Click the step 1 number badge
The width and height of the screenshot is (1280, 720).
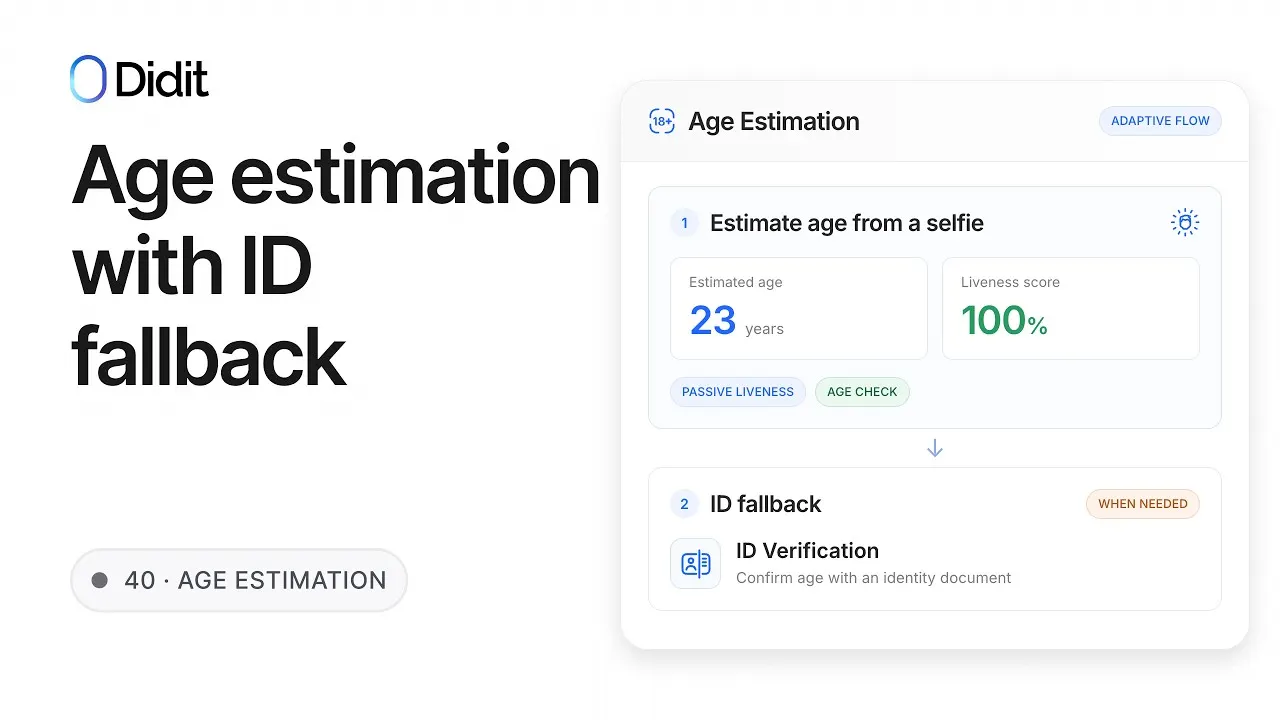pos(684,223)
